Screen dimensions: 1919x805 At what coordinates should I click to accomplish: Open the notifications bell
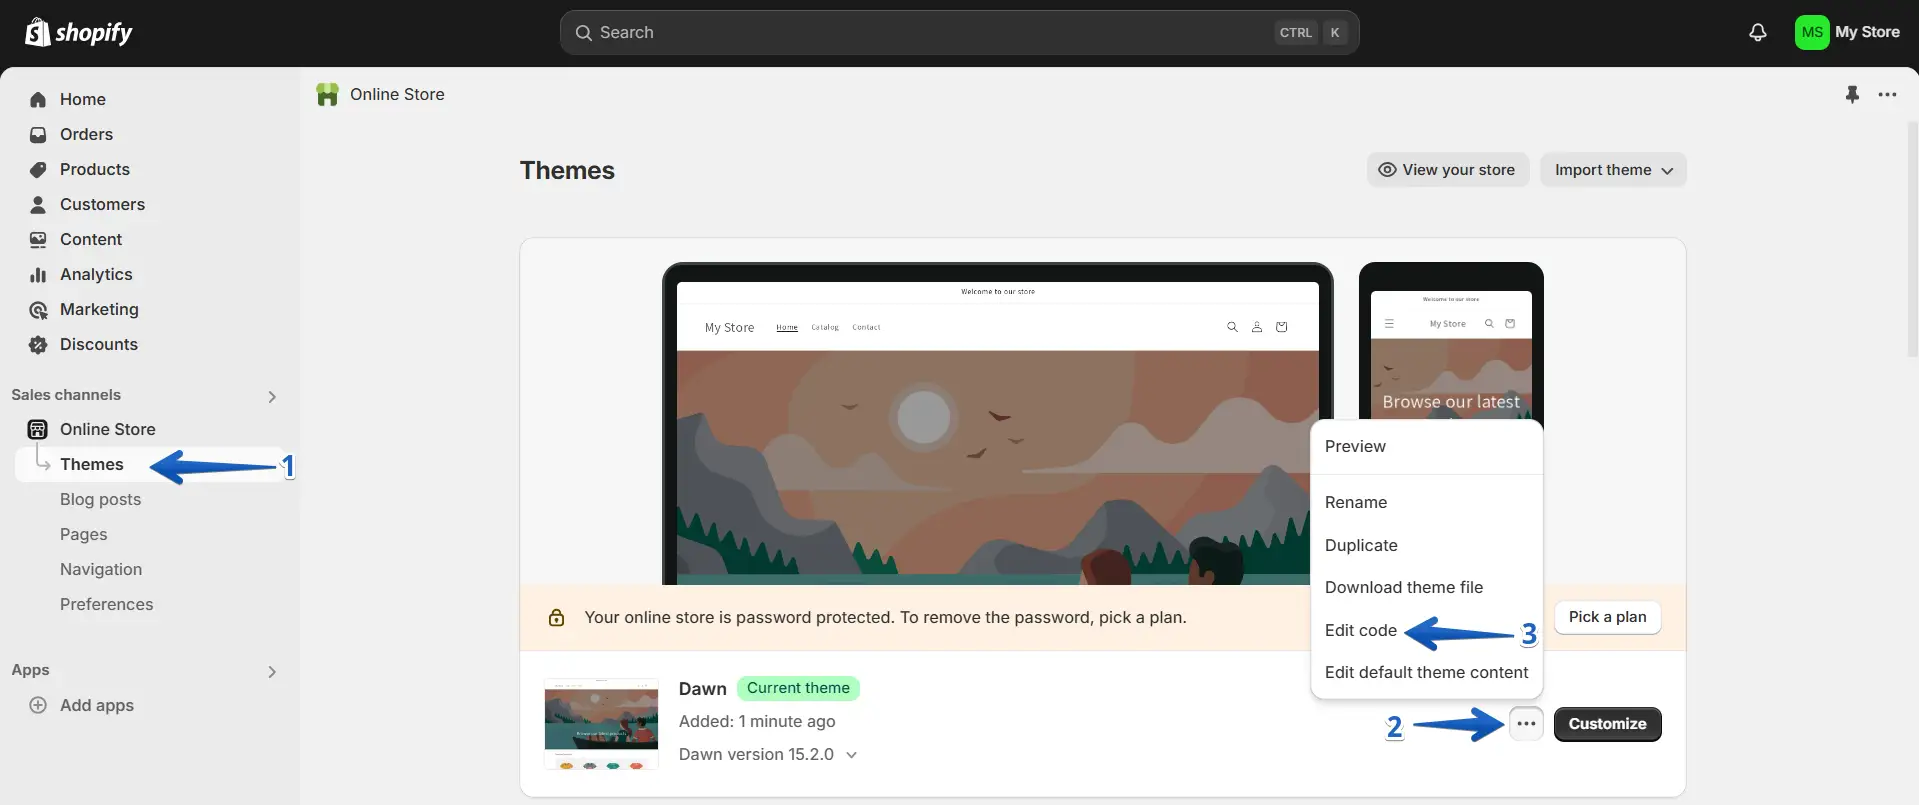[1757, 33]
